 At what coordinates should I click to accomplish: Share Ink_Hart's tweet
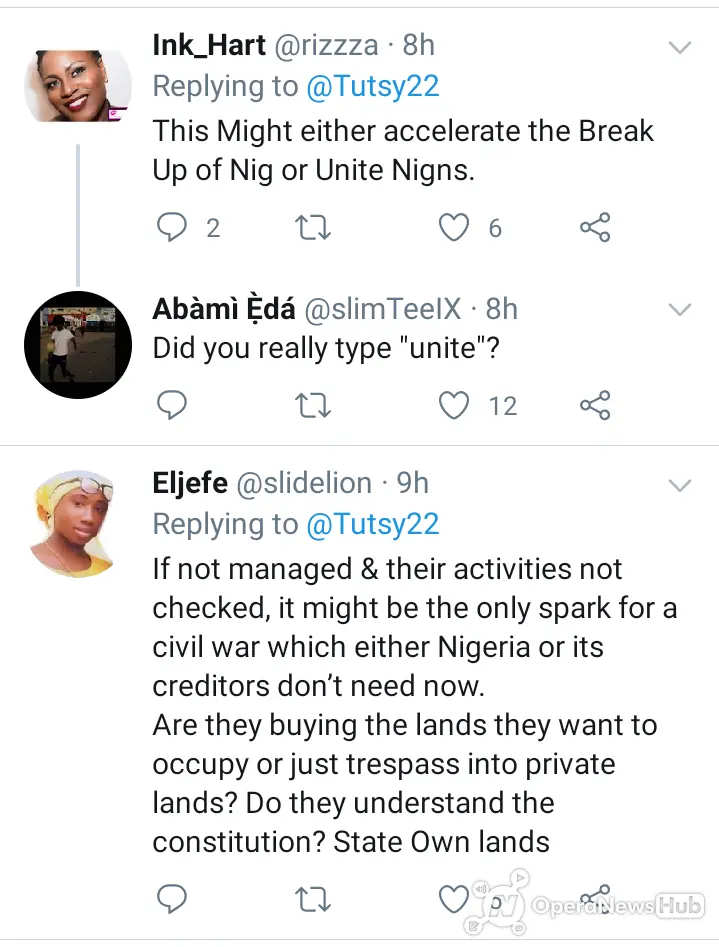coord(595,228)
